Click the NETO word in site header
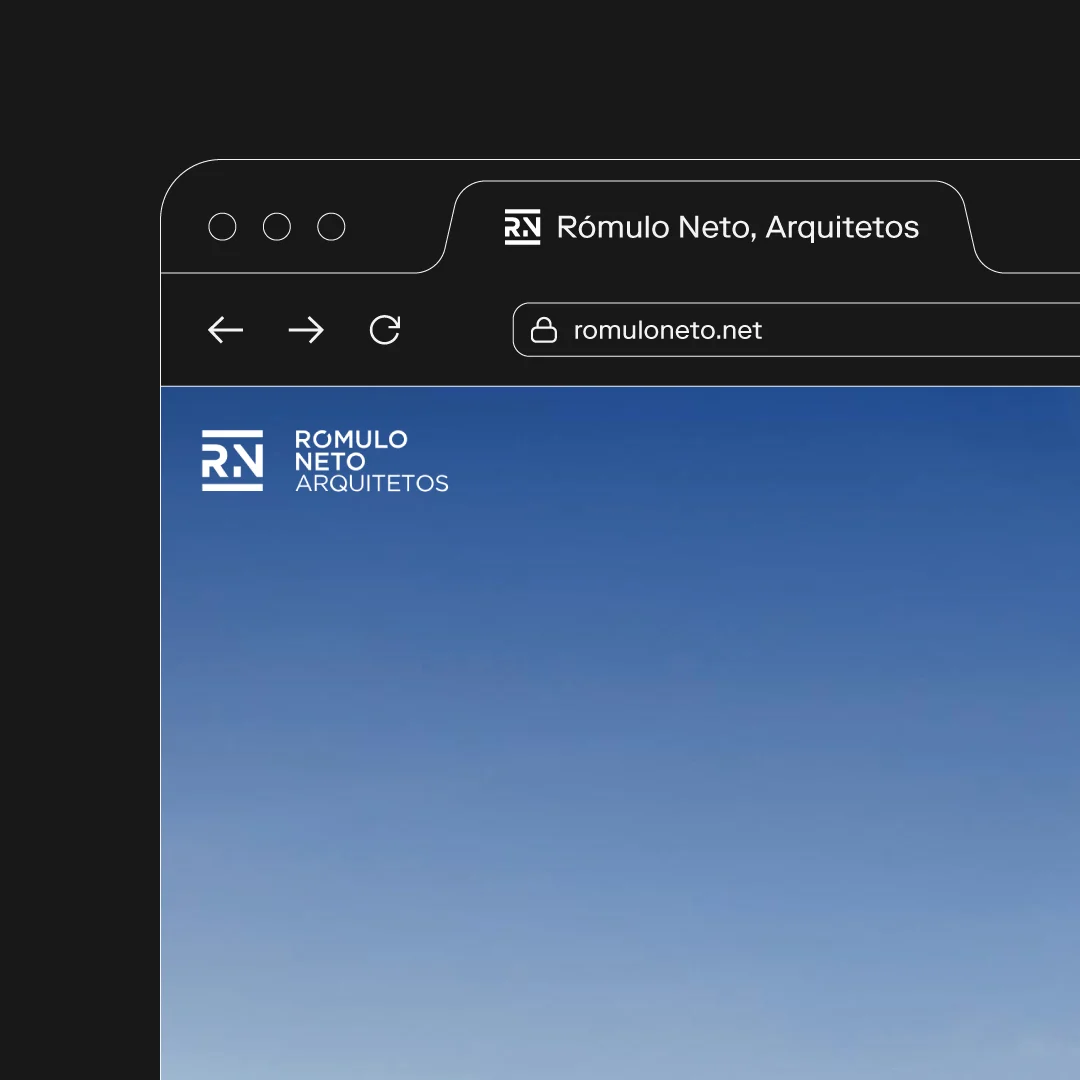Image resolution: width=1080 pixels, height=1080 pixels. (x=330, y=461)
